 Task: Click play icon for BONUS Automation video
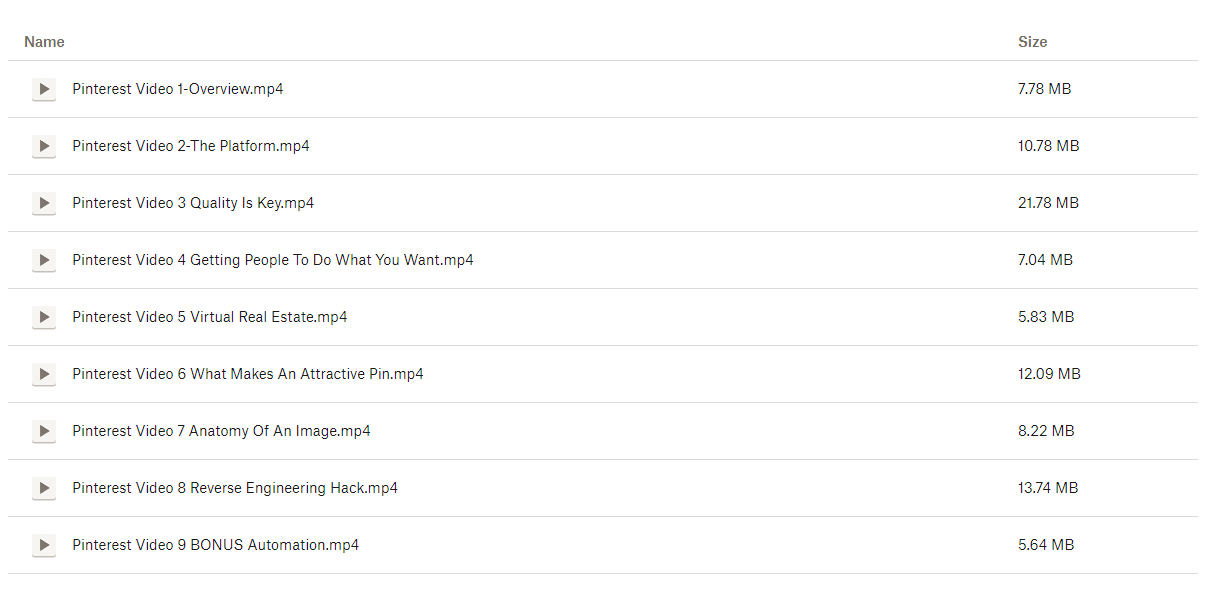click(43, 546)
